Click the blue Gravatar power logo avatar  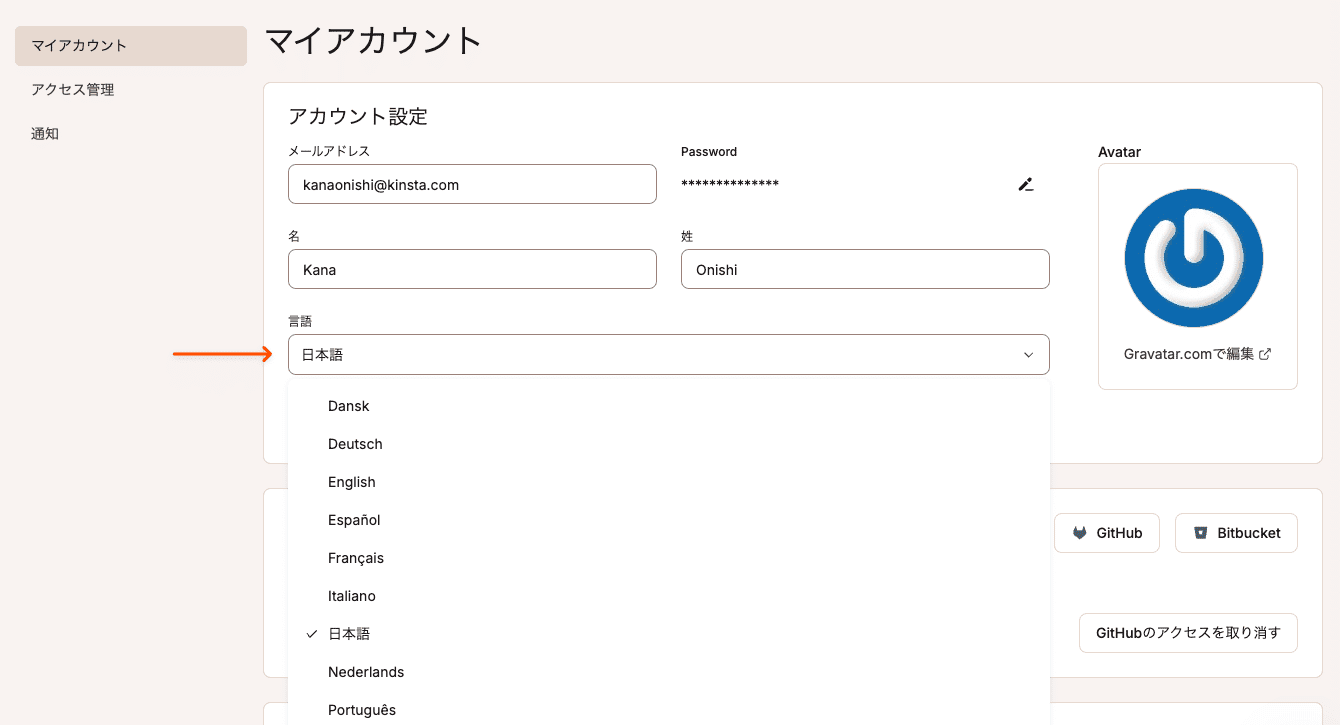coord(1195,257)
